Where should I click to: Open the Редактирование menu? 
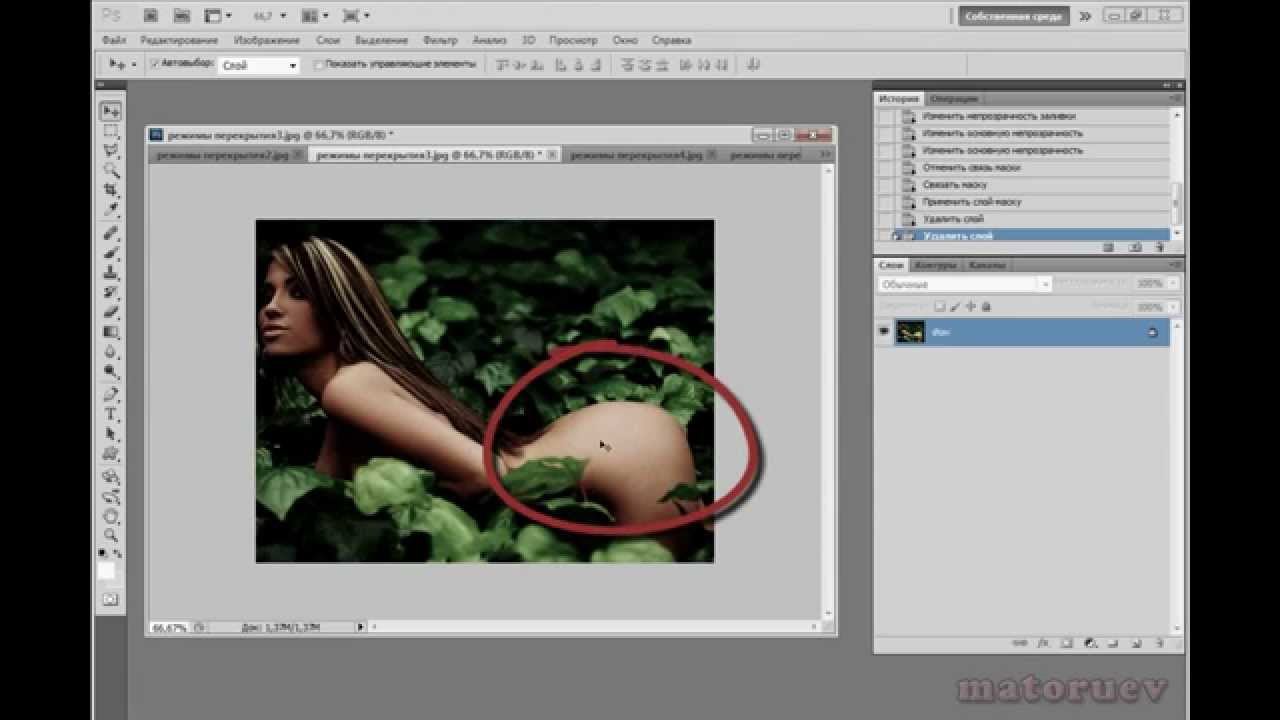[x=179, y=40]
